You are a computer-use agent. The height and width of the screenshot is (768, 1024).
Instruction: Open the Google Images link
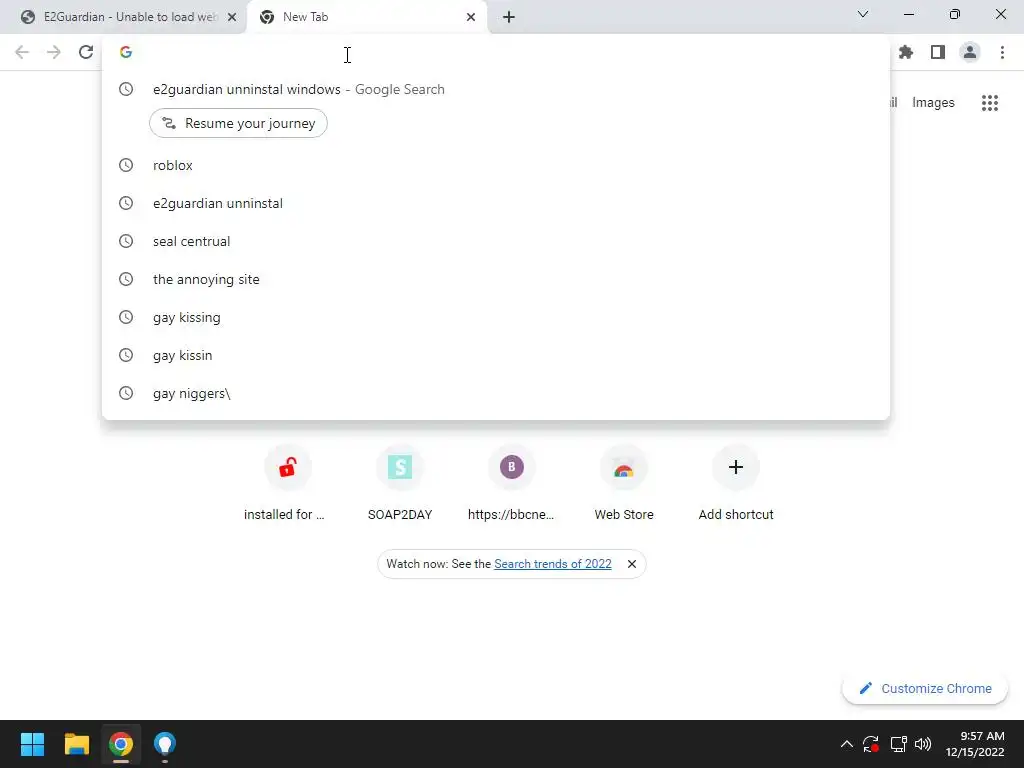(933, 103)
